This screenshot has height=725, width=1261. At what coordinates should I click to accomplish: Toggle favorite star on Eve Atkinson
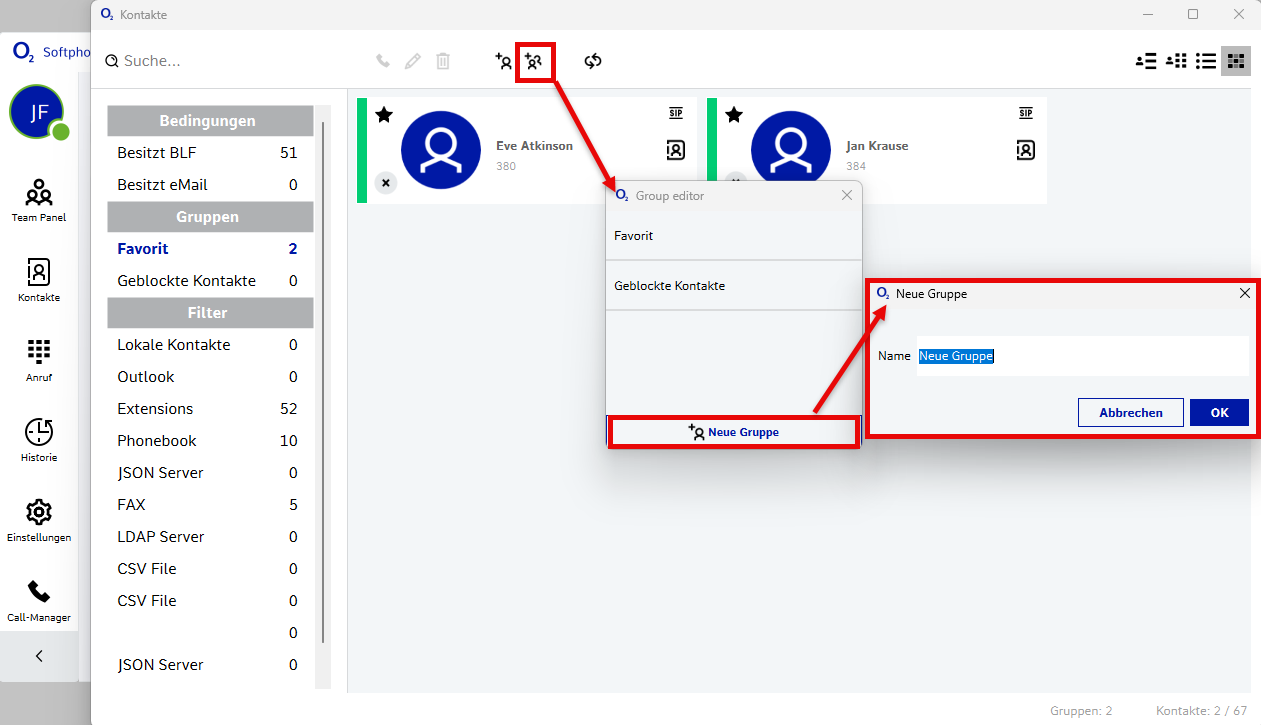coord(384,115)
